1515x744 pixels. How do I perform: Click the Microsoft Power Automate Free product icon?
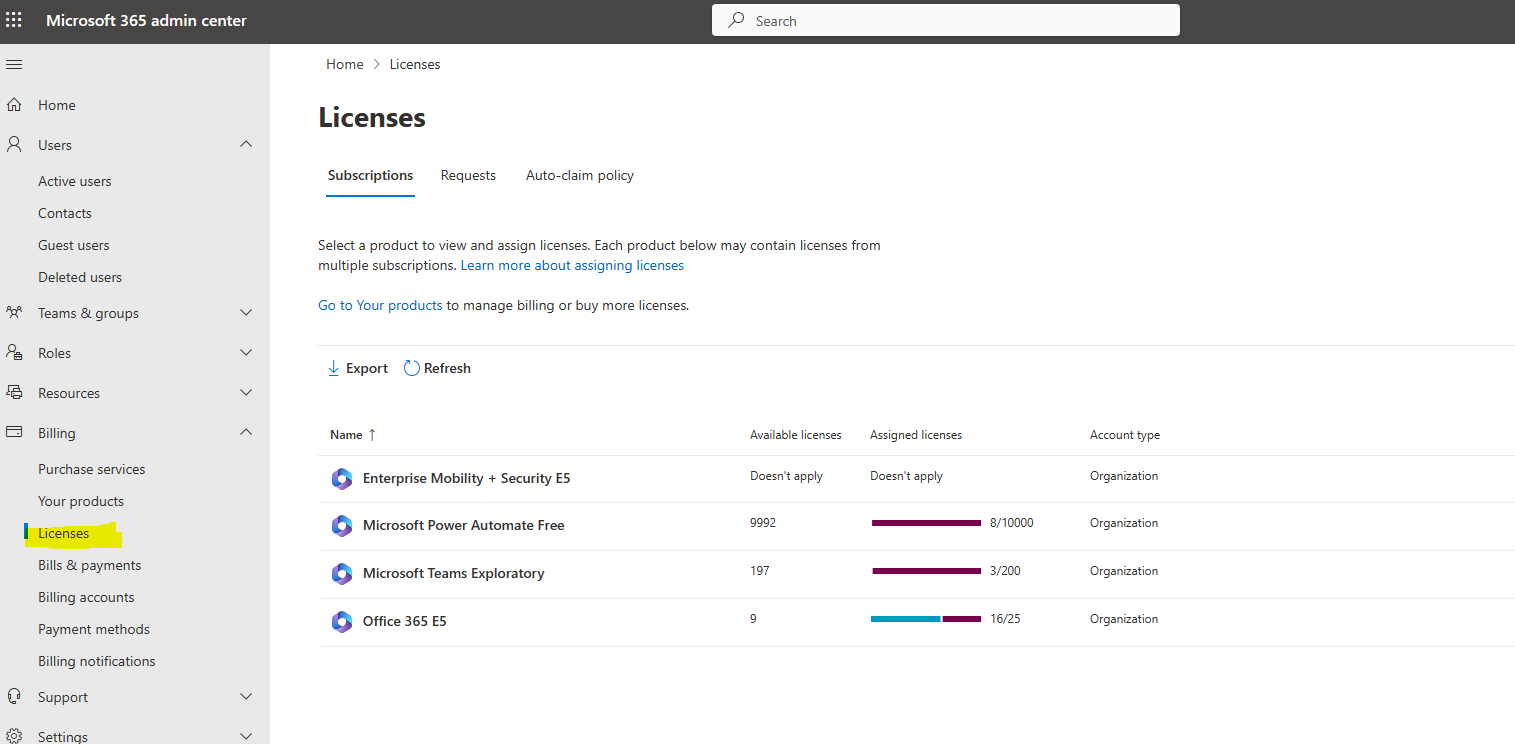pos(342,525)
